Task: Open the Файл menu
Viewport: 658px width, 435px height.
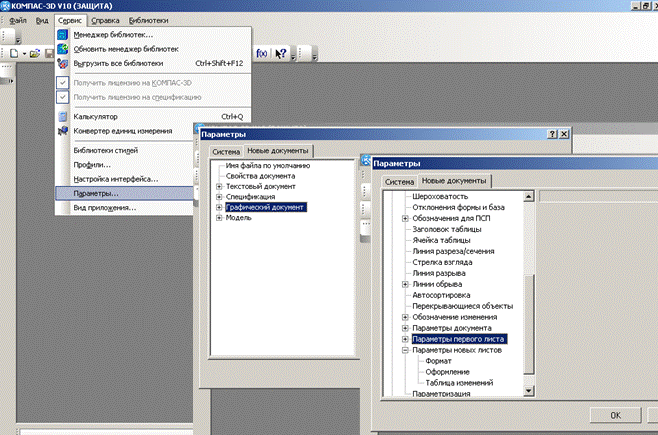Action: [x=18, y=20]
